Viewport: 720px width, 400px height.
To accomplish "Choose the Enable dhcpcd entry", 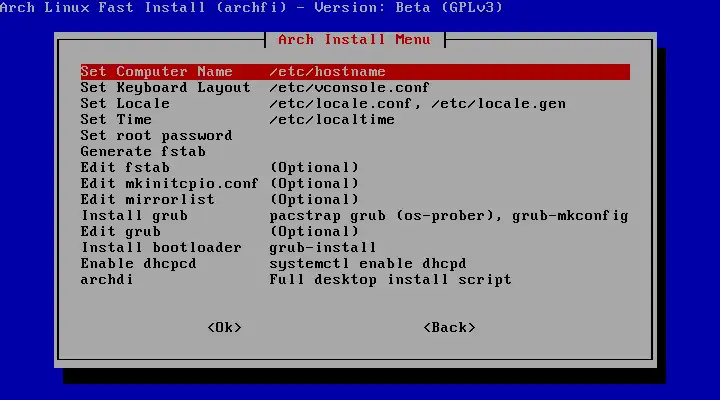I will click(x=355, y=264).
